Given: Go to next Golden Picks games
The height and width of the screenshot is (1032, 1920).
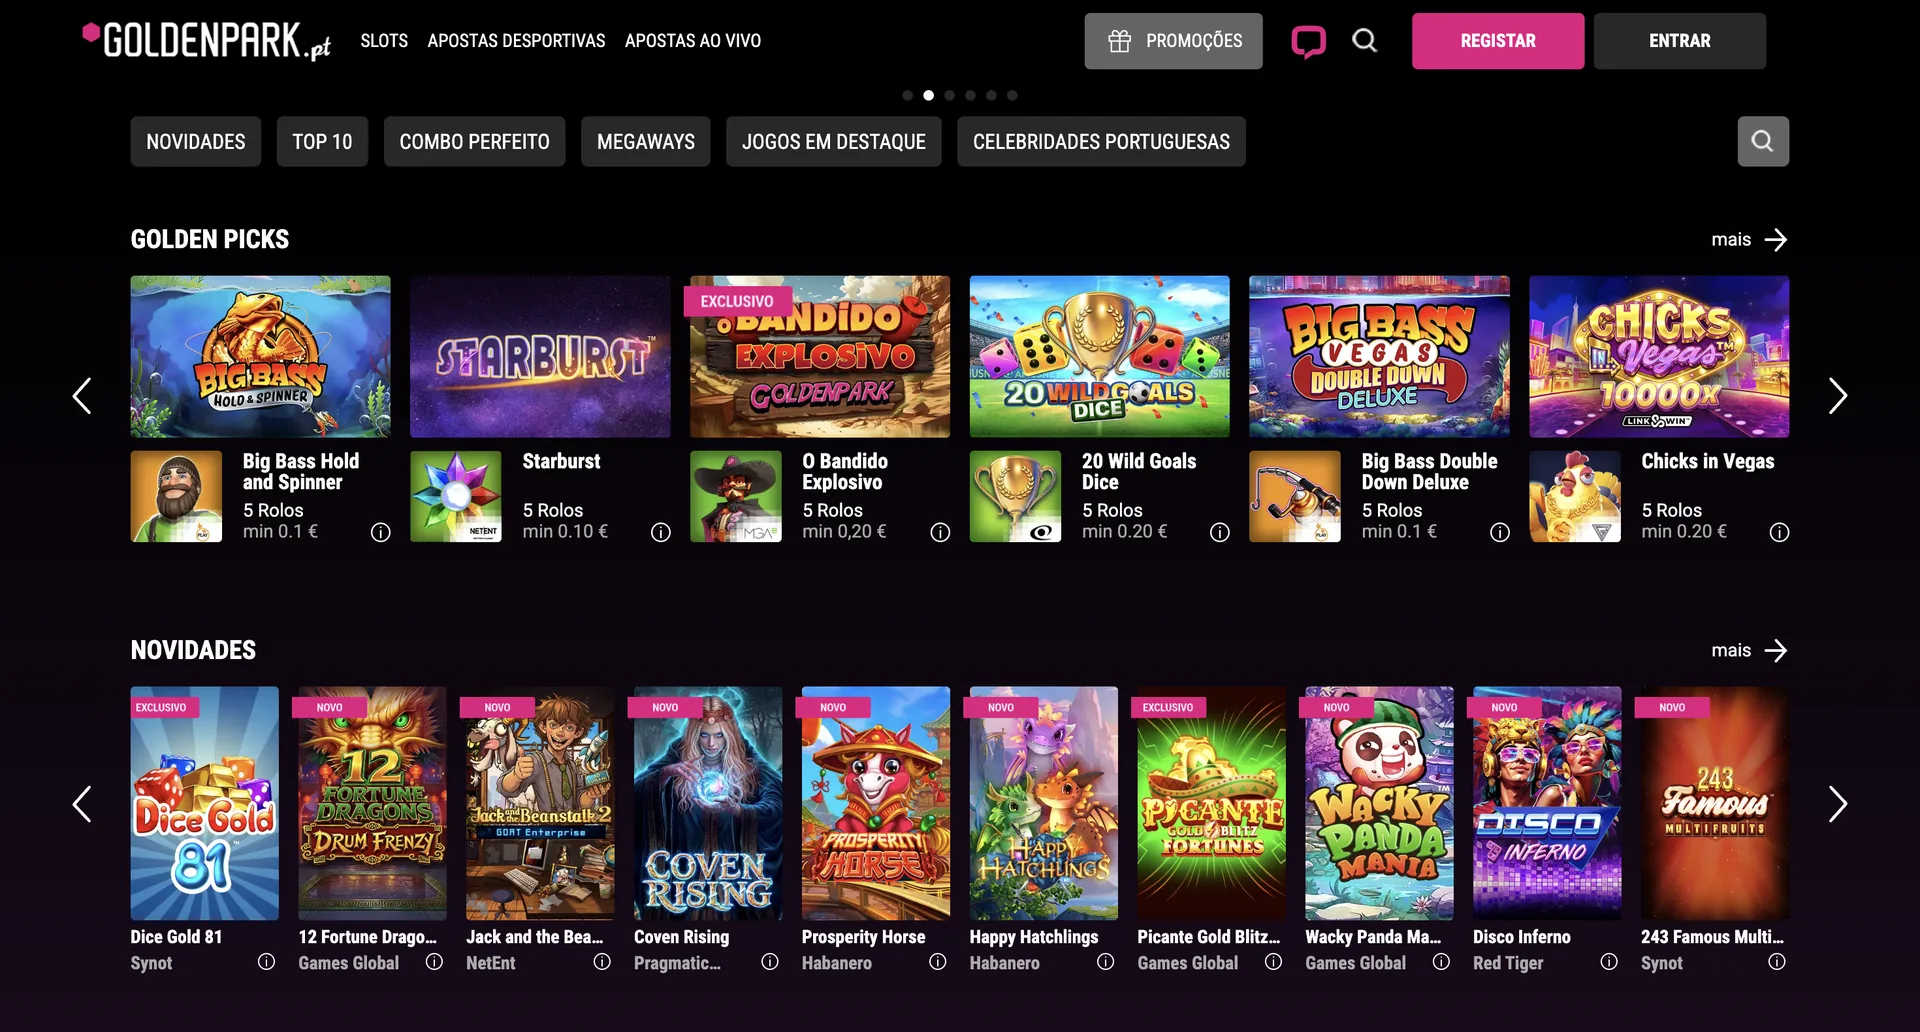Looking at the screenshot, I should [1837, 396].
